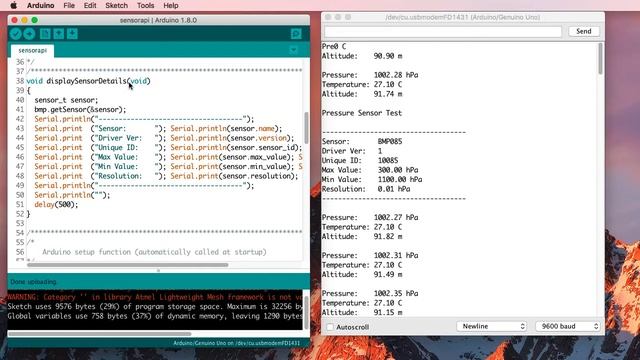
Task: Open the Apple menu
Action: point(13,5)
